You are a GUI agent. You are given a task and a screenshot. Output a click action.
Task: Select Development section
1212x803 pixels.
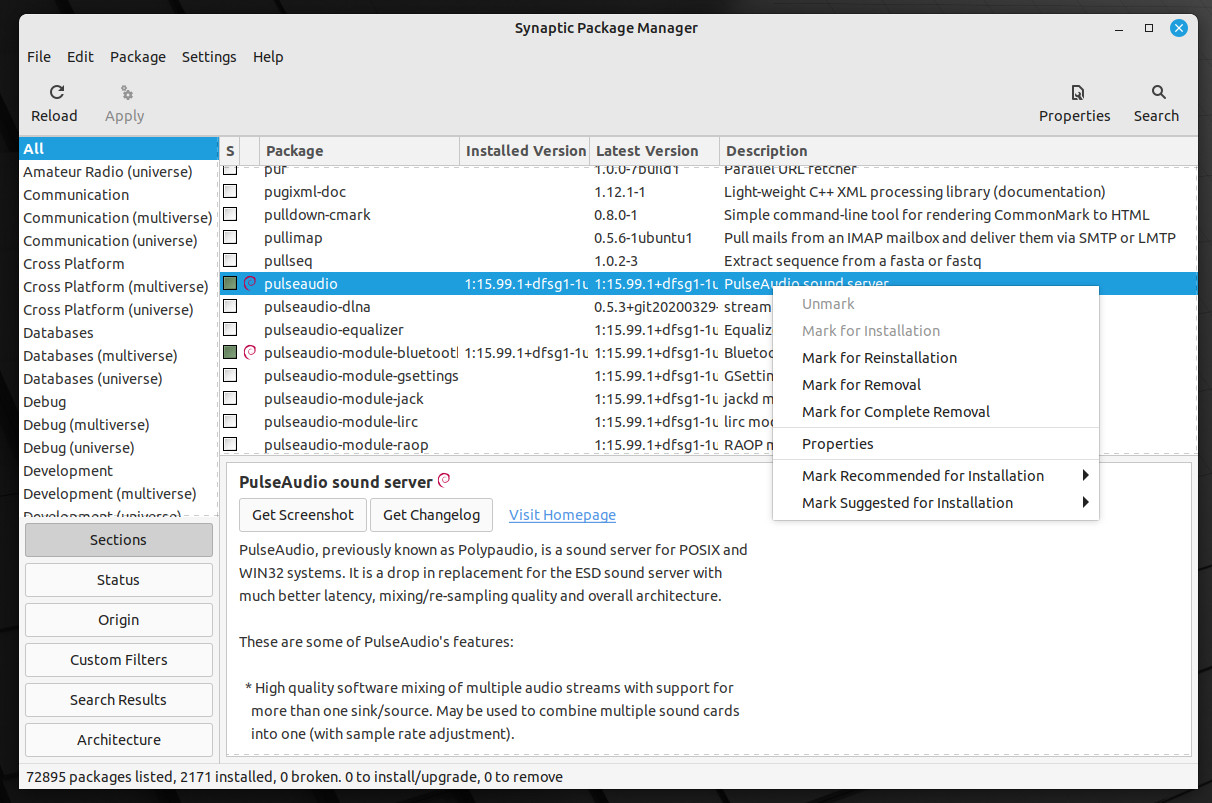(x=118, y=471)
